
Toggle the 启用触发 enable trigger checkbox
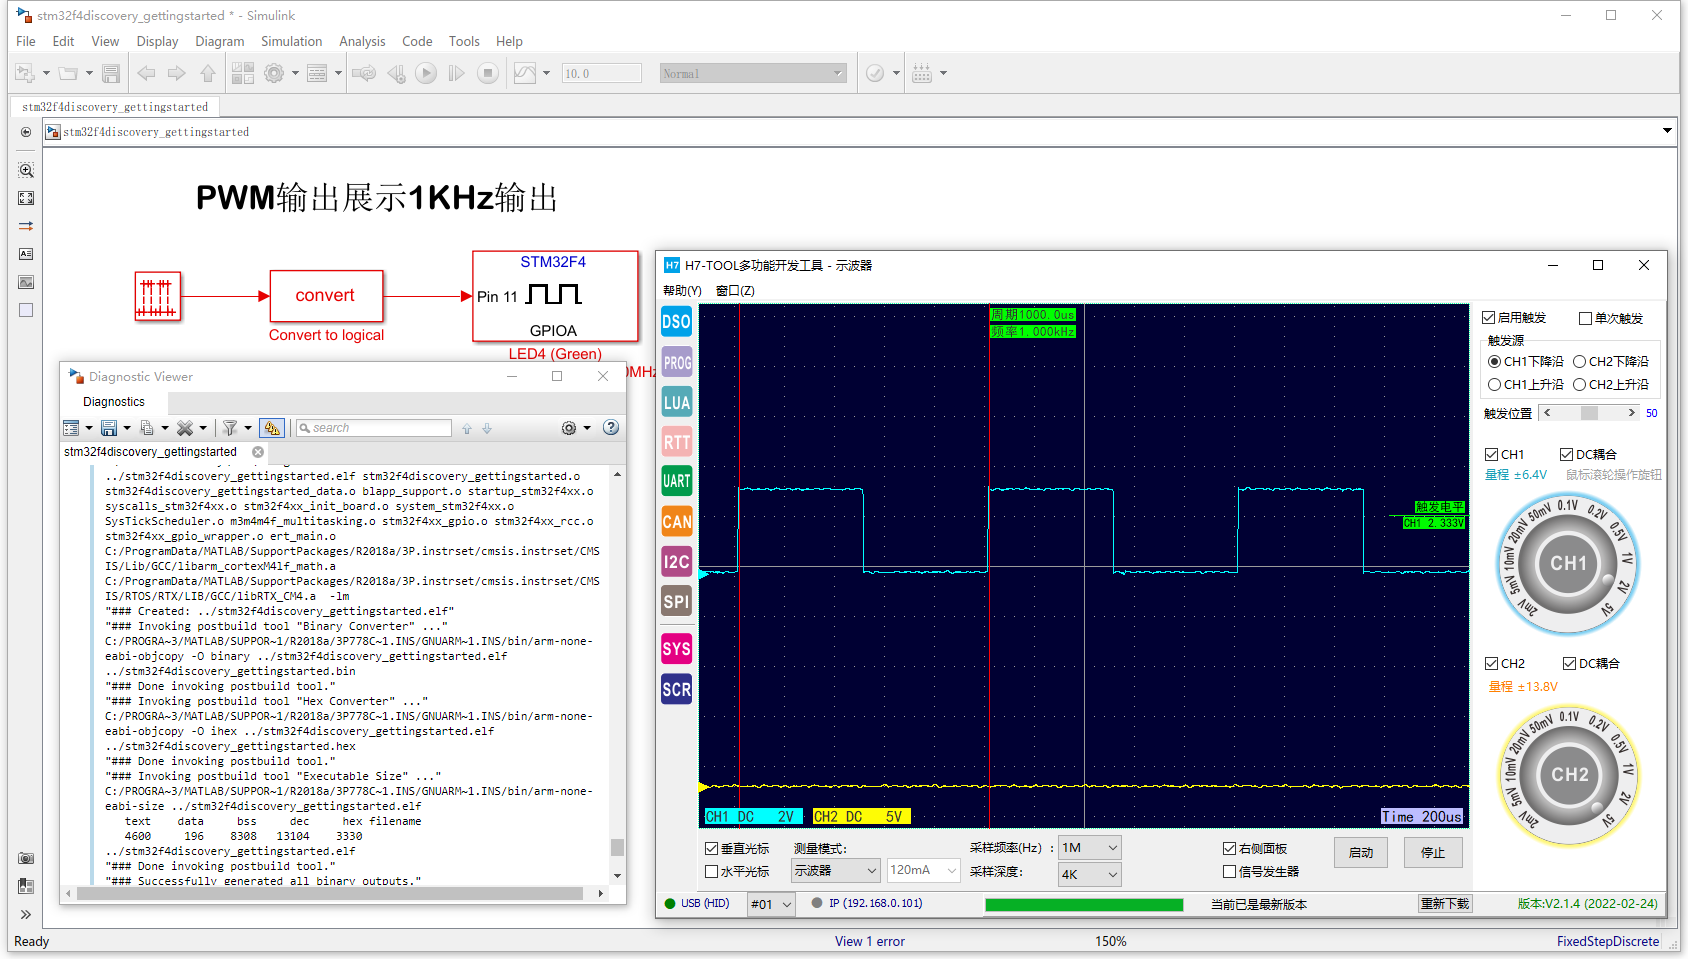[x=1488, y=318]
